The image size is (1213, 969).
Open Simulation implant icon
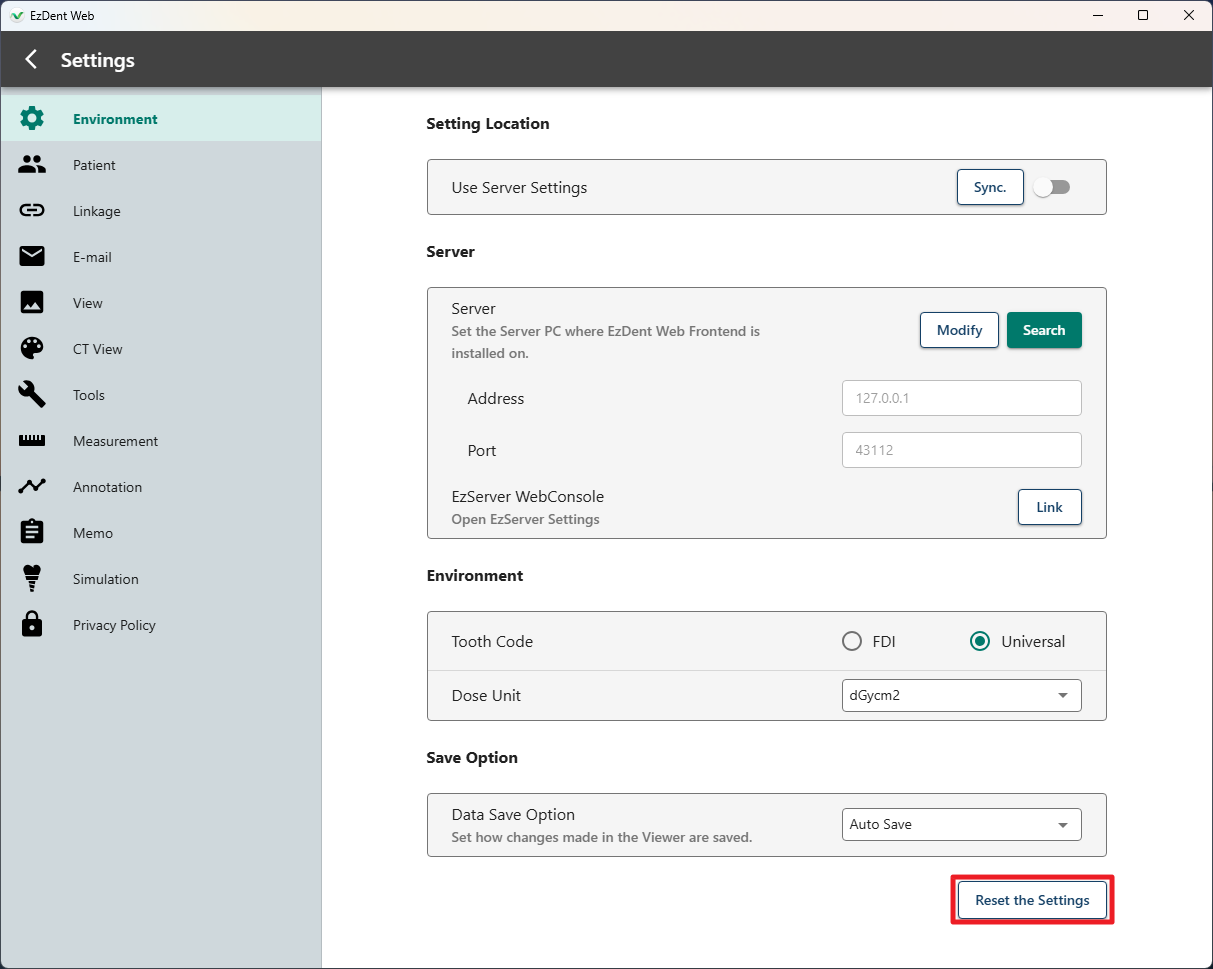(x=32, y=579)
